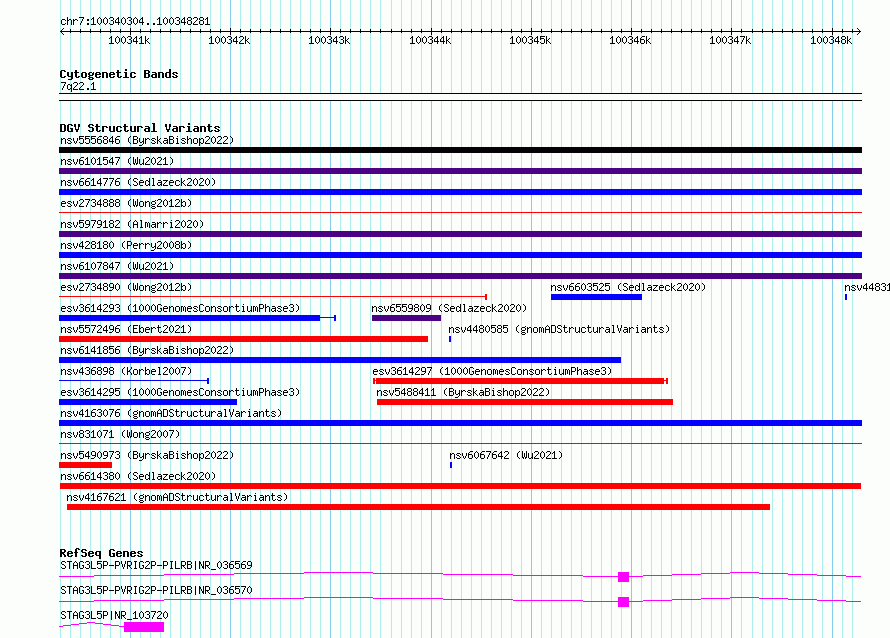Viewport: 890px width, 638px height.
Task: Click the nsv5490973 (ByrskaBishop2022) short red bar
Action: point(86,465)
